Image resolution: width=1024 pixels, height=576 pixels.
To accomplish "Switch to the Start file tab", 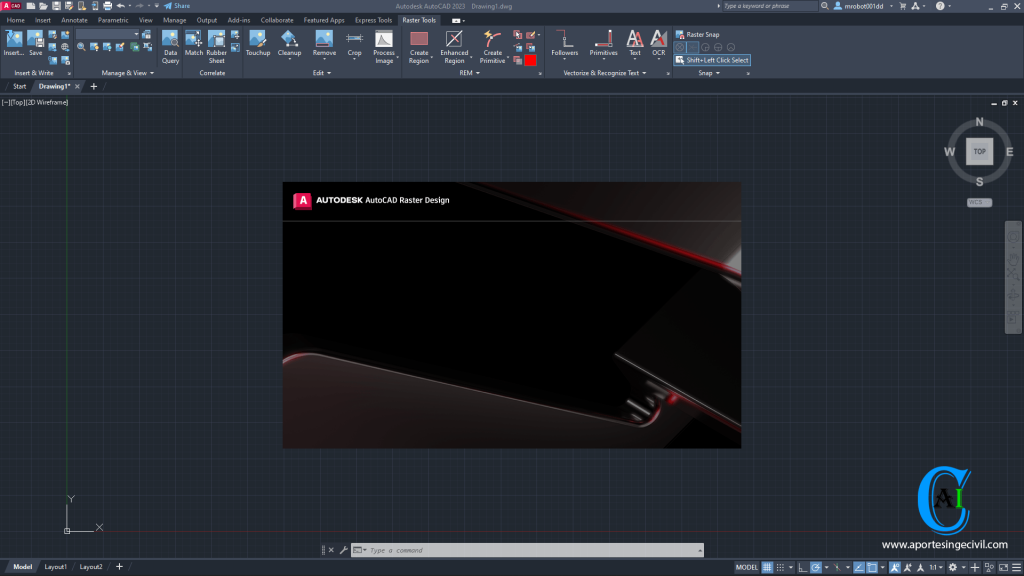I will pyautogui.click(x=20, y=86).
